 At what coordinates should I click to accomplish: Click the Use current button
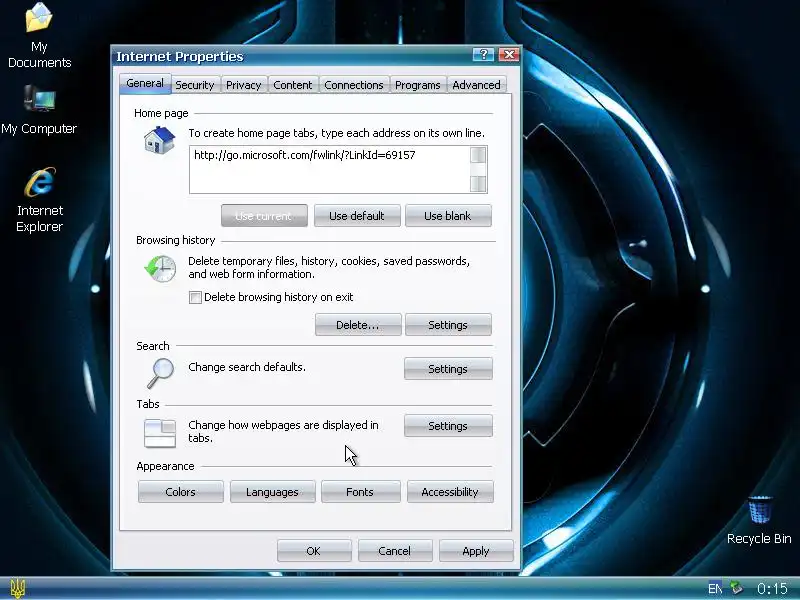pos(264,216)
